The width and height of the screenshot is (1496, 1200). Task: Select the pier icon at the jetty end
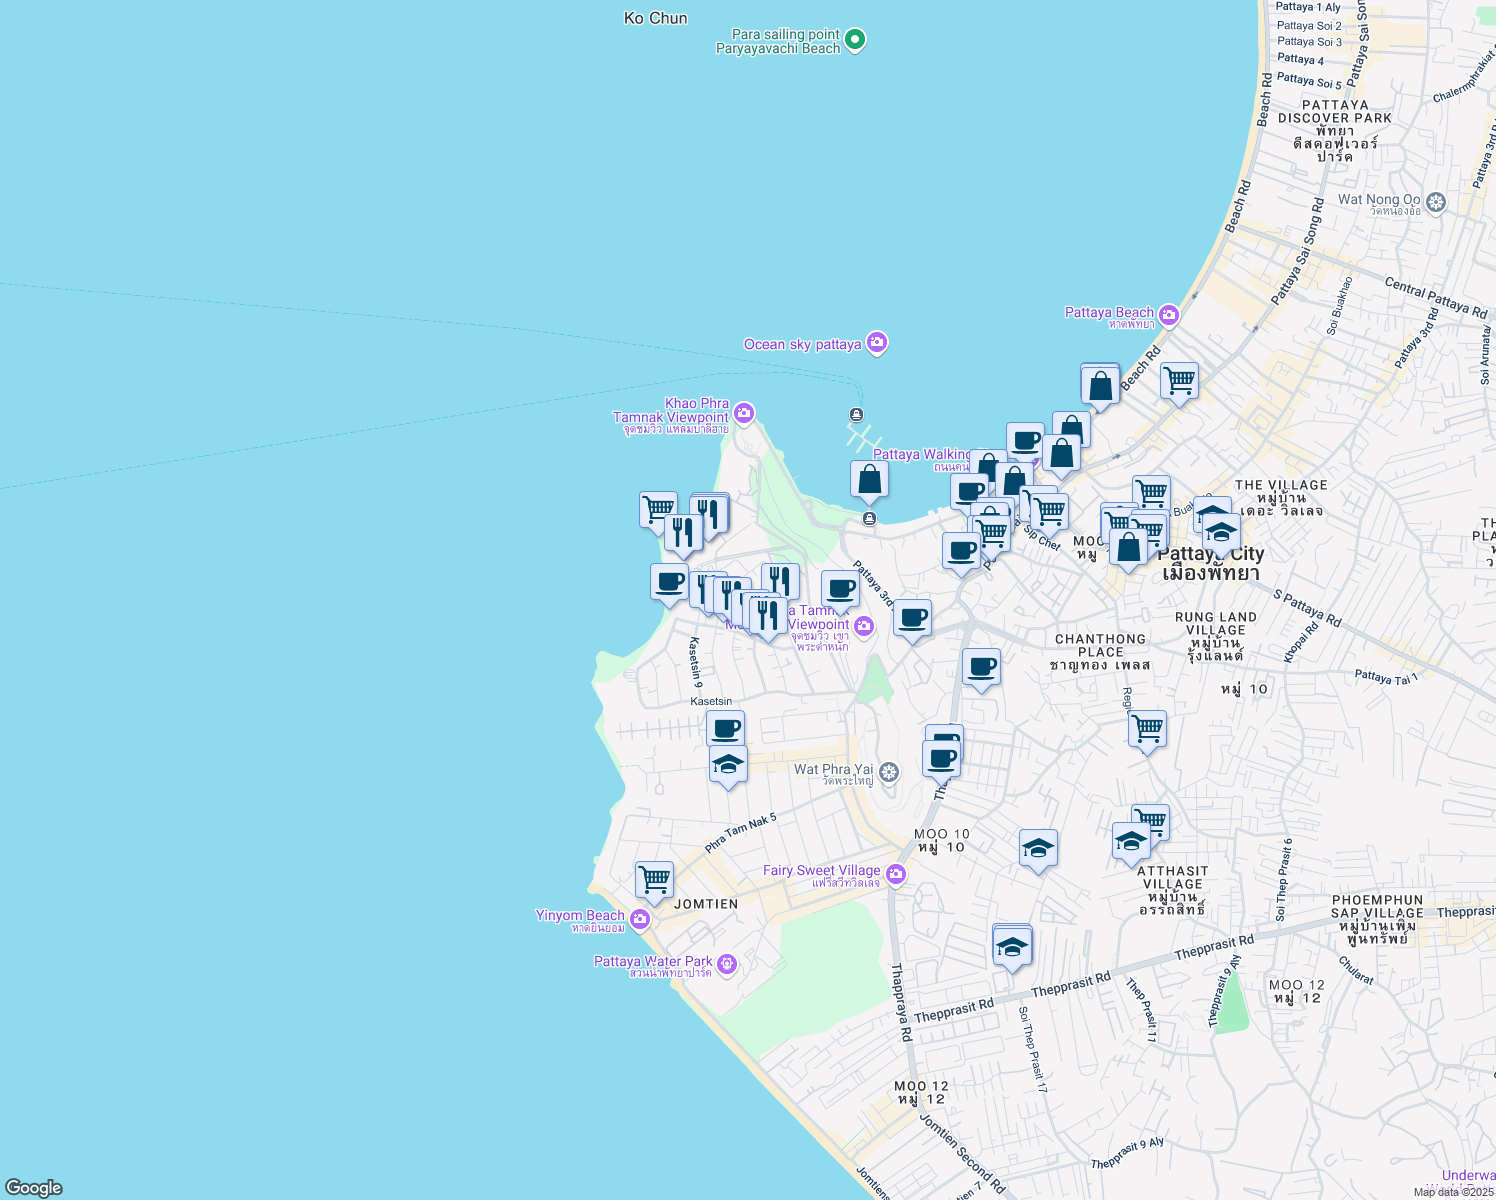pyautogui.click(x=856, y=415)
